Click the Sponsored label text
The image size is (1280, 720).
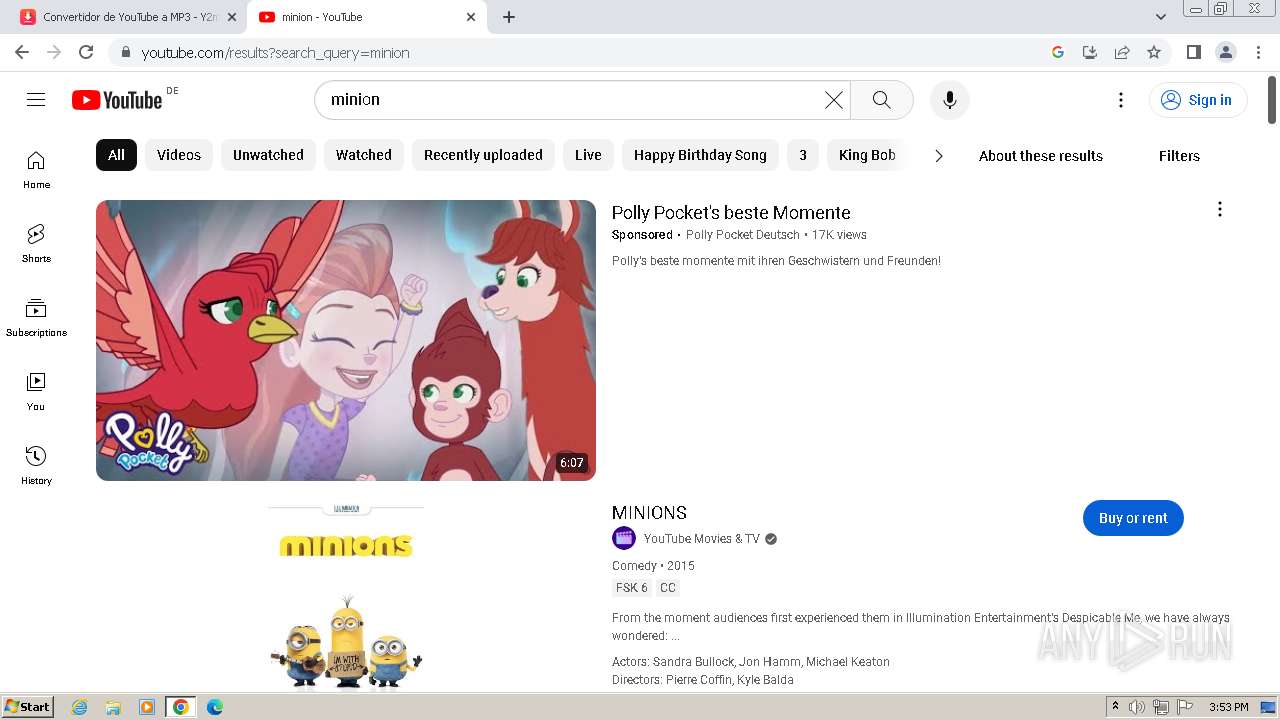click(x=642, y=235)
